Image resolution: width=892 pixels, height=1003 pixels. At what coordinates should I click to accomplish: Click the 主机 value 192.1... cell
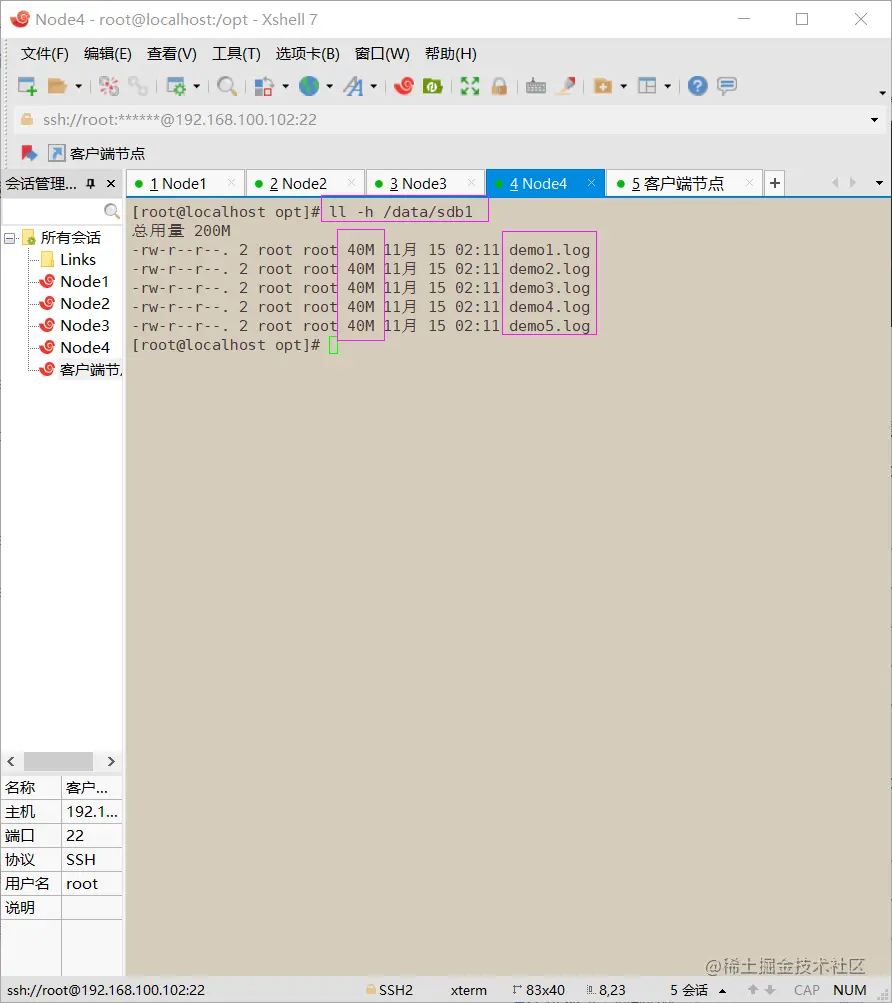(x=92, y=812)
